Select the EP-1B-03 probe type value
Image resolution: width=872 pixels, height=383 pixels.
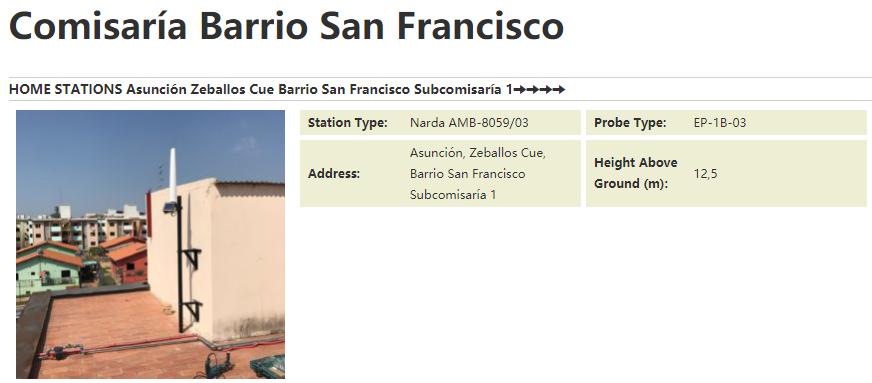tap(720, 123)
